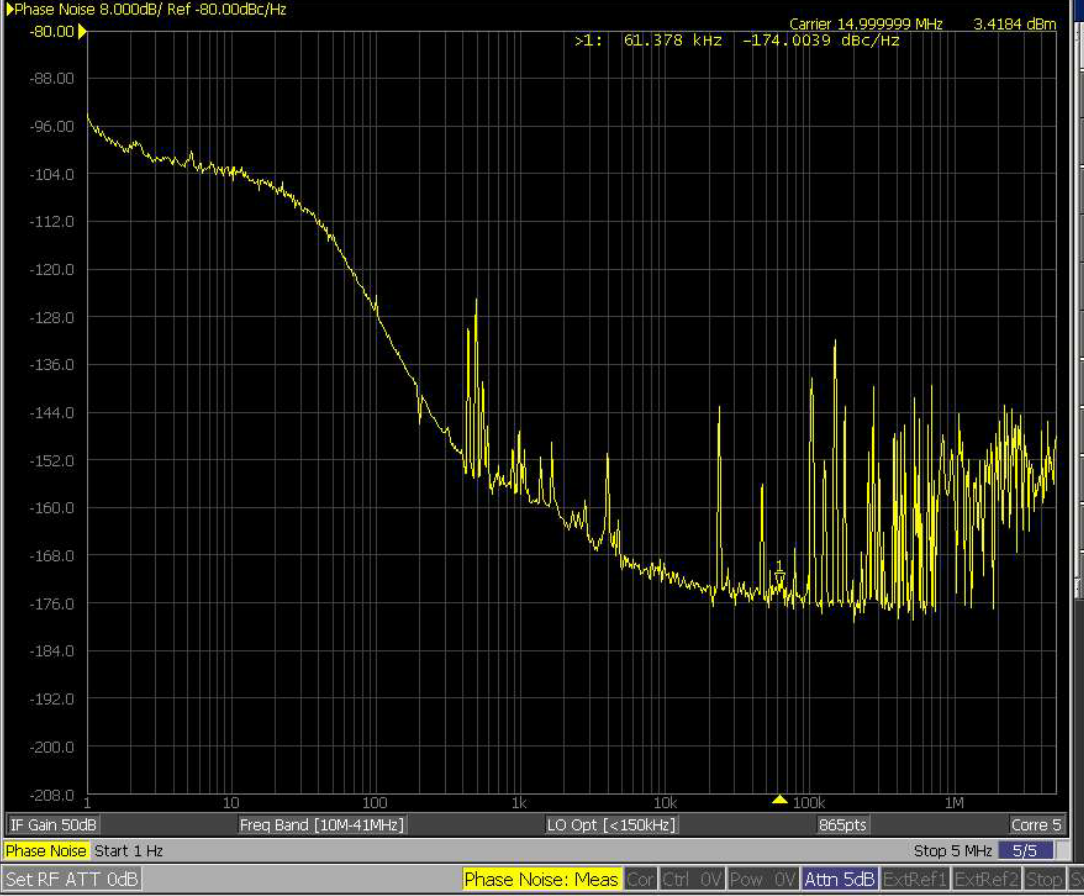Click the LO Opt [<150kHz] field
Screen dimensions: 1084x896
(611, 825)
